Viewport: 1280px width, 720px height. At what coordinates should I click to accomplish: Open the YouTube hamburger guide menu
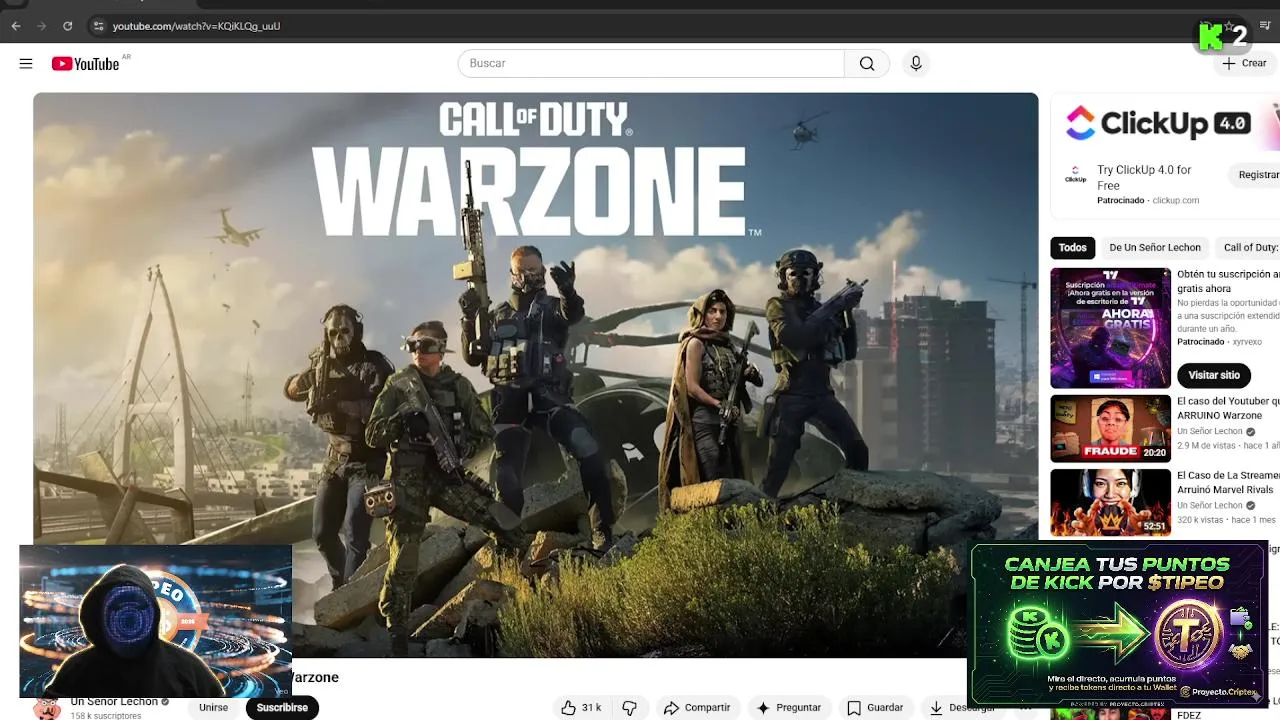coord(26,64)
